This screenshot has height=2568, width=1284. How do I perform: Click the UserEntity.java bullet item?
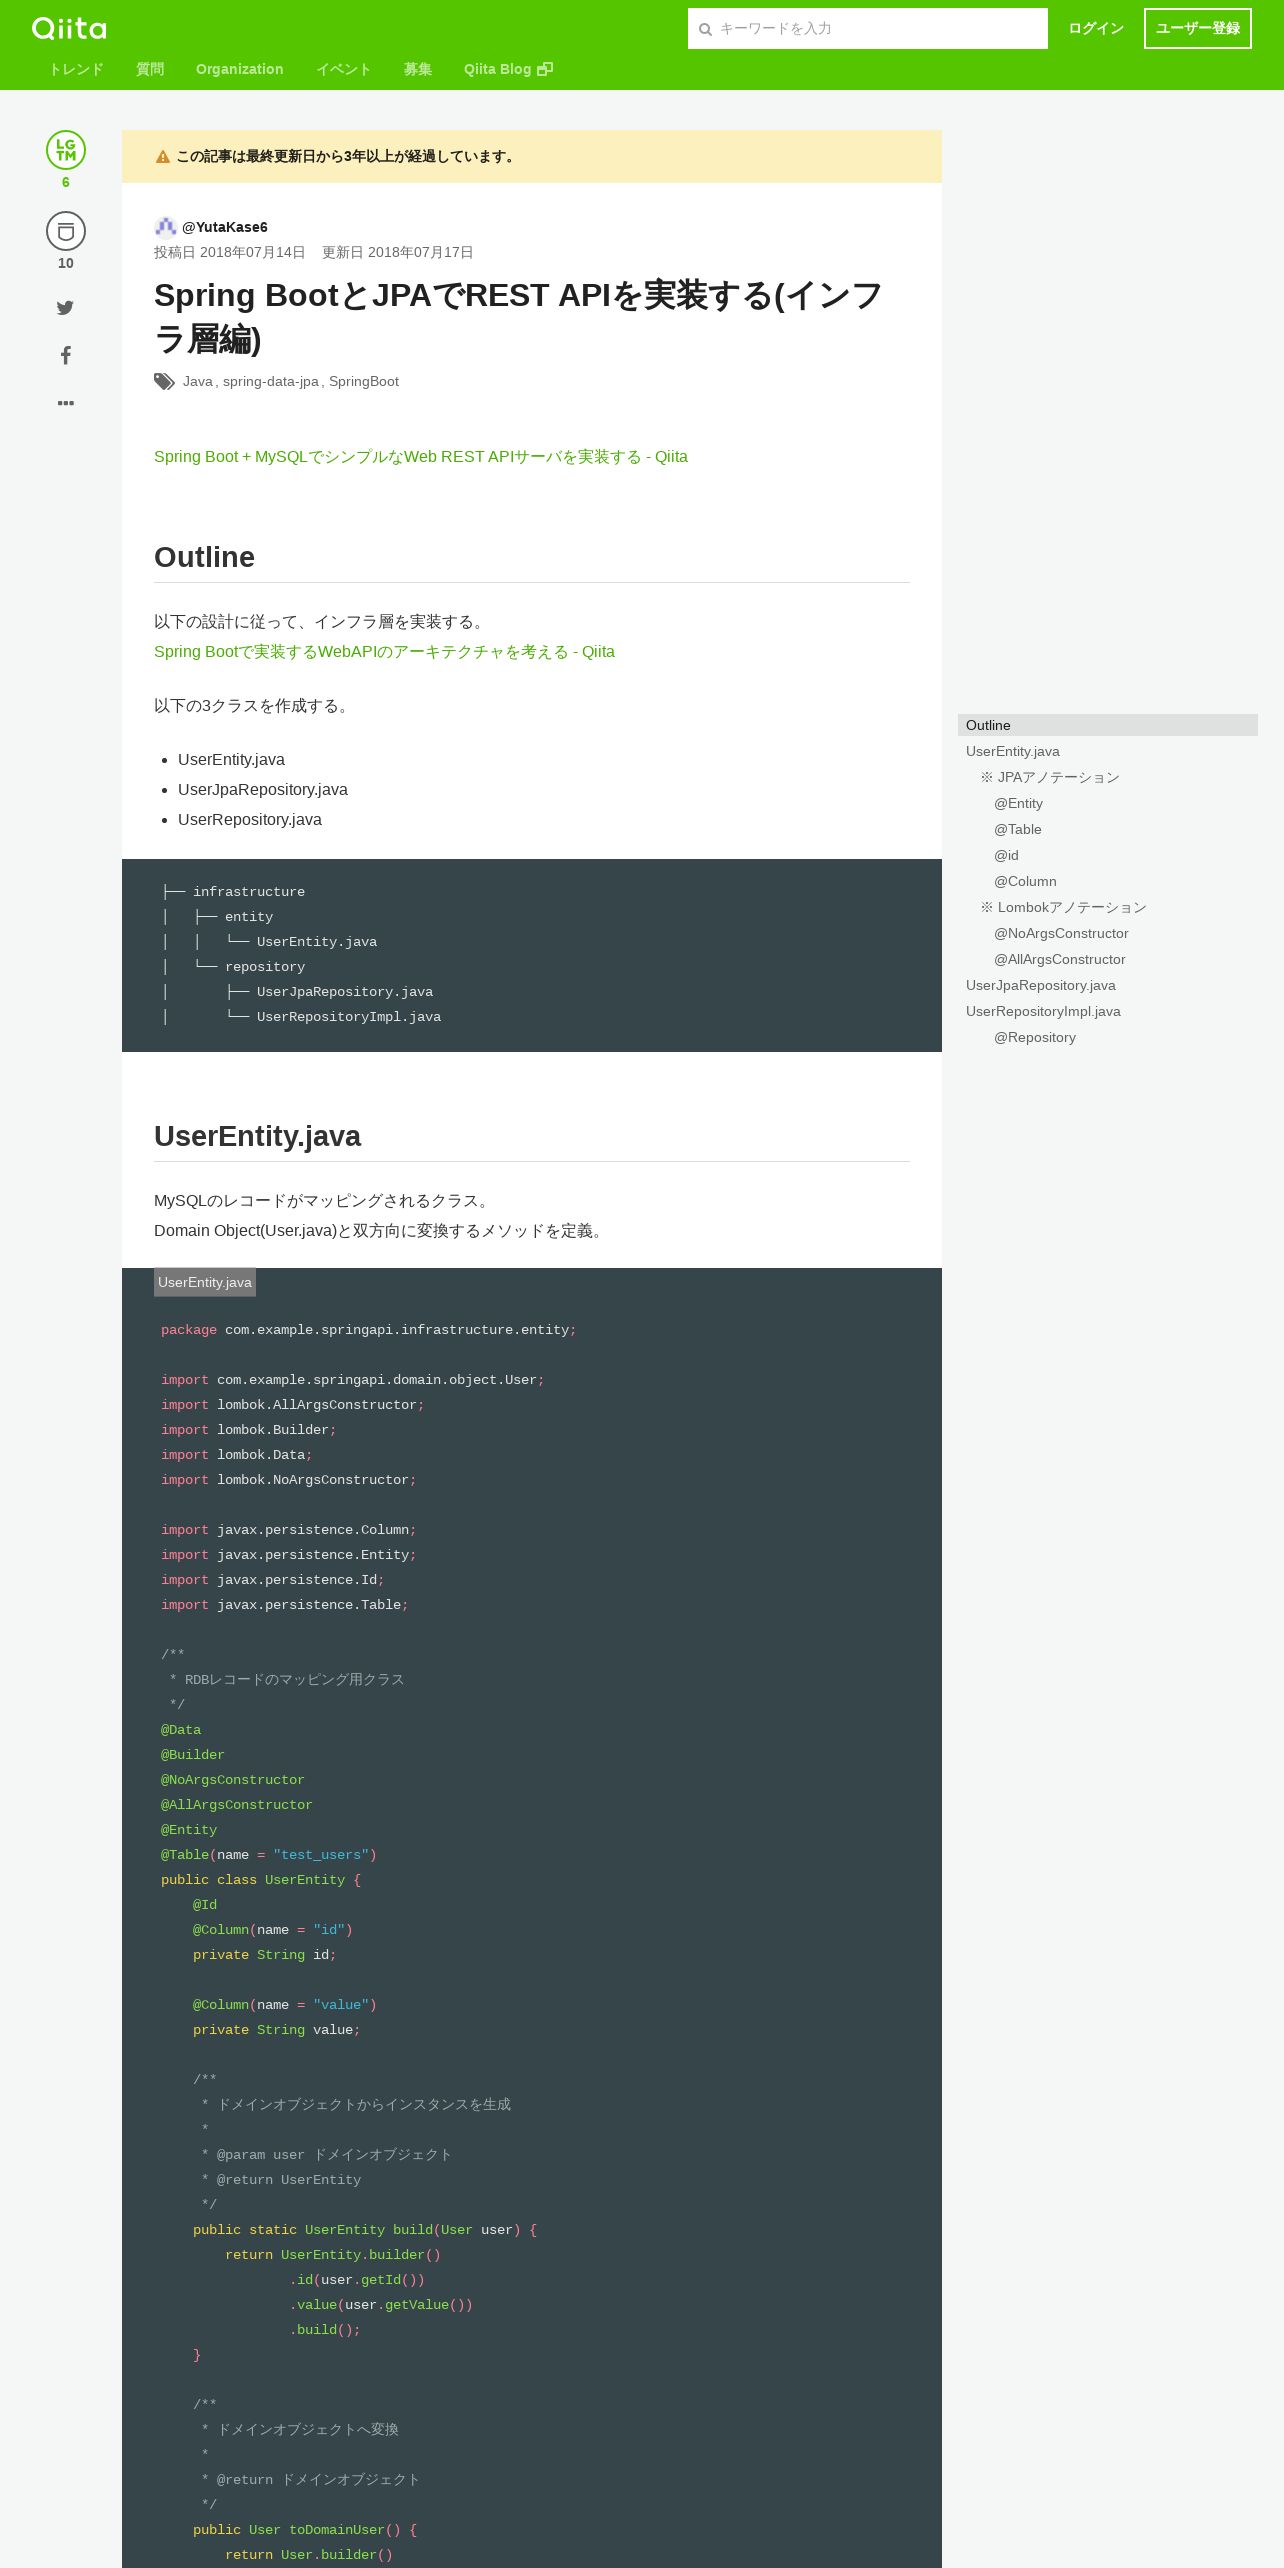click(x=231, y=760)
